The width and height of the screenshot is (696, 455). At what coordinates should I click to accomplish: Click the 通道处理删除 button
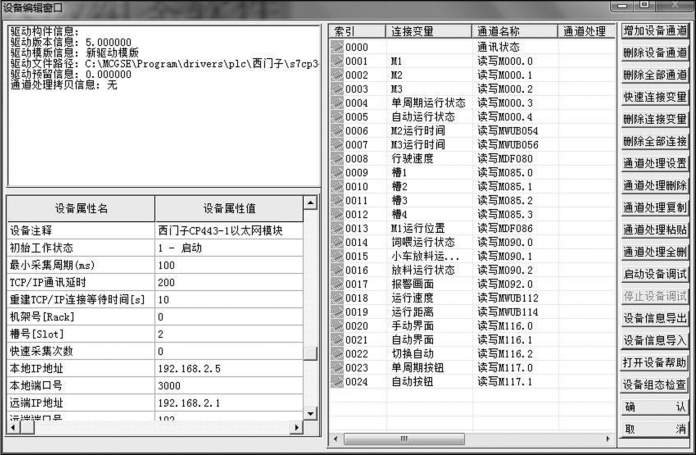(655, 186)
